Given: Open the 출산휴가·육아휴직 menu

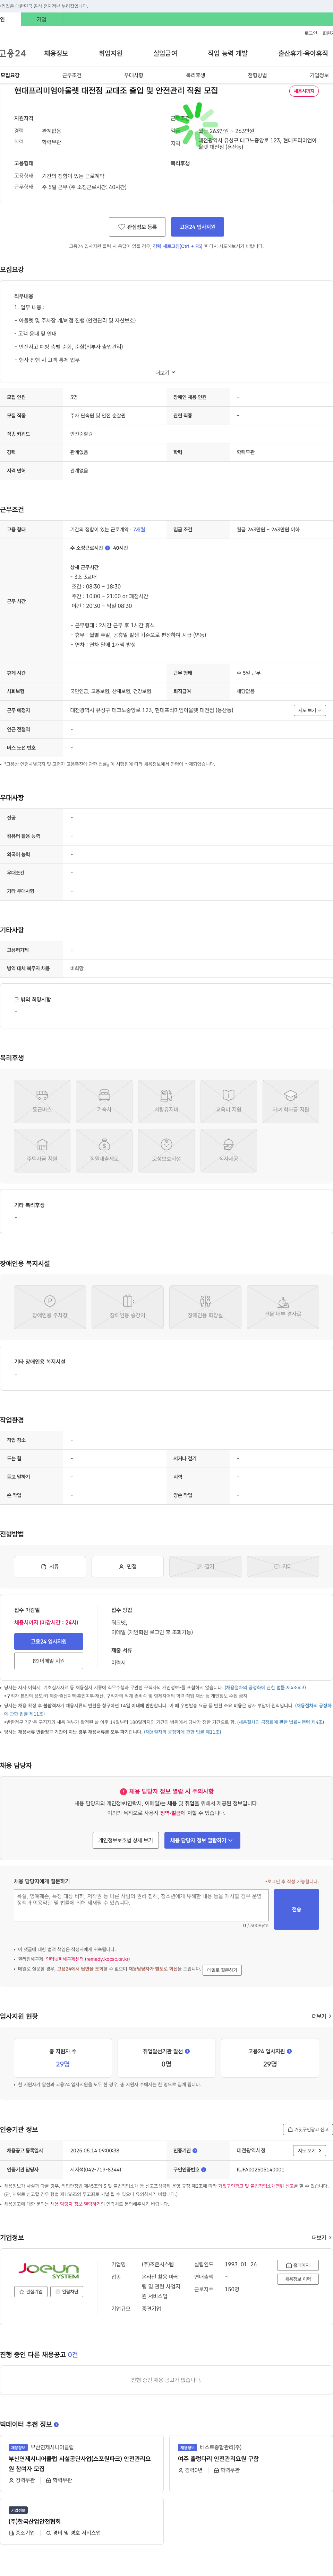Looking at the screenshot, I should pyautogui.click(x=303, y=53).
